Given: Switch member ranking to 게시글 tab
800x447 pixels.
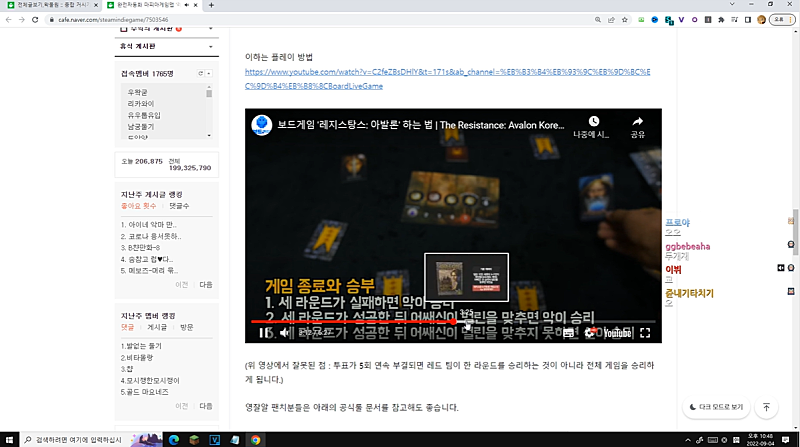Looking at the screenshot, I should click(x=157, y=327).
